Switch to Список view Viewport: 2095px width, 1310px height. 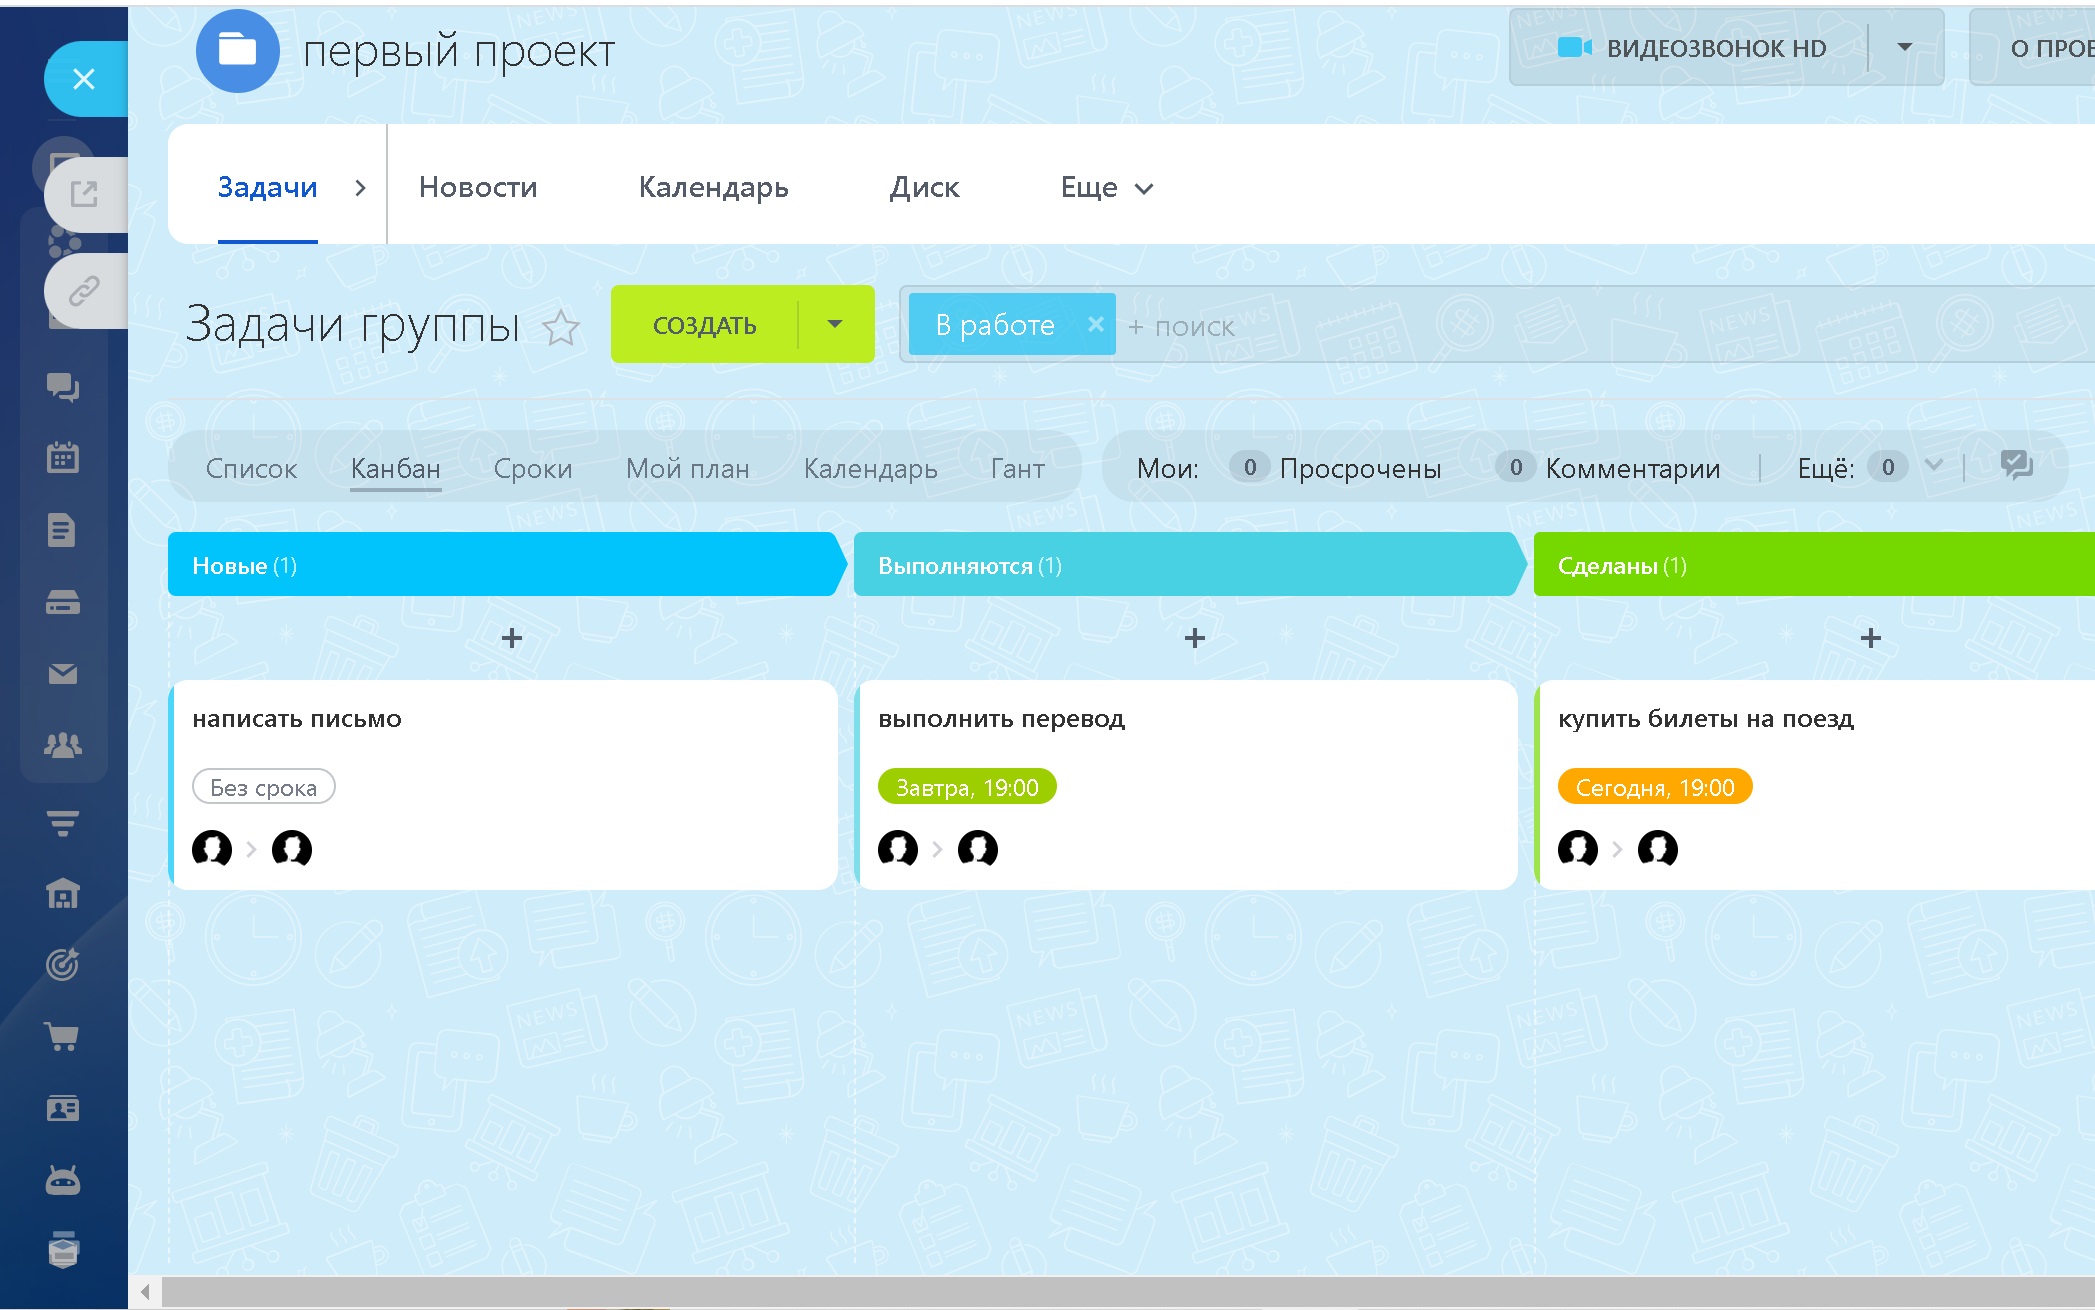point(251,468)
